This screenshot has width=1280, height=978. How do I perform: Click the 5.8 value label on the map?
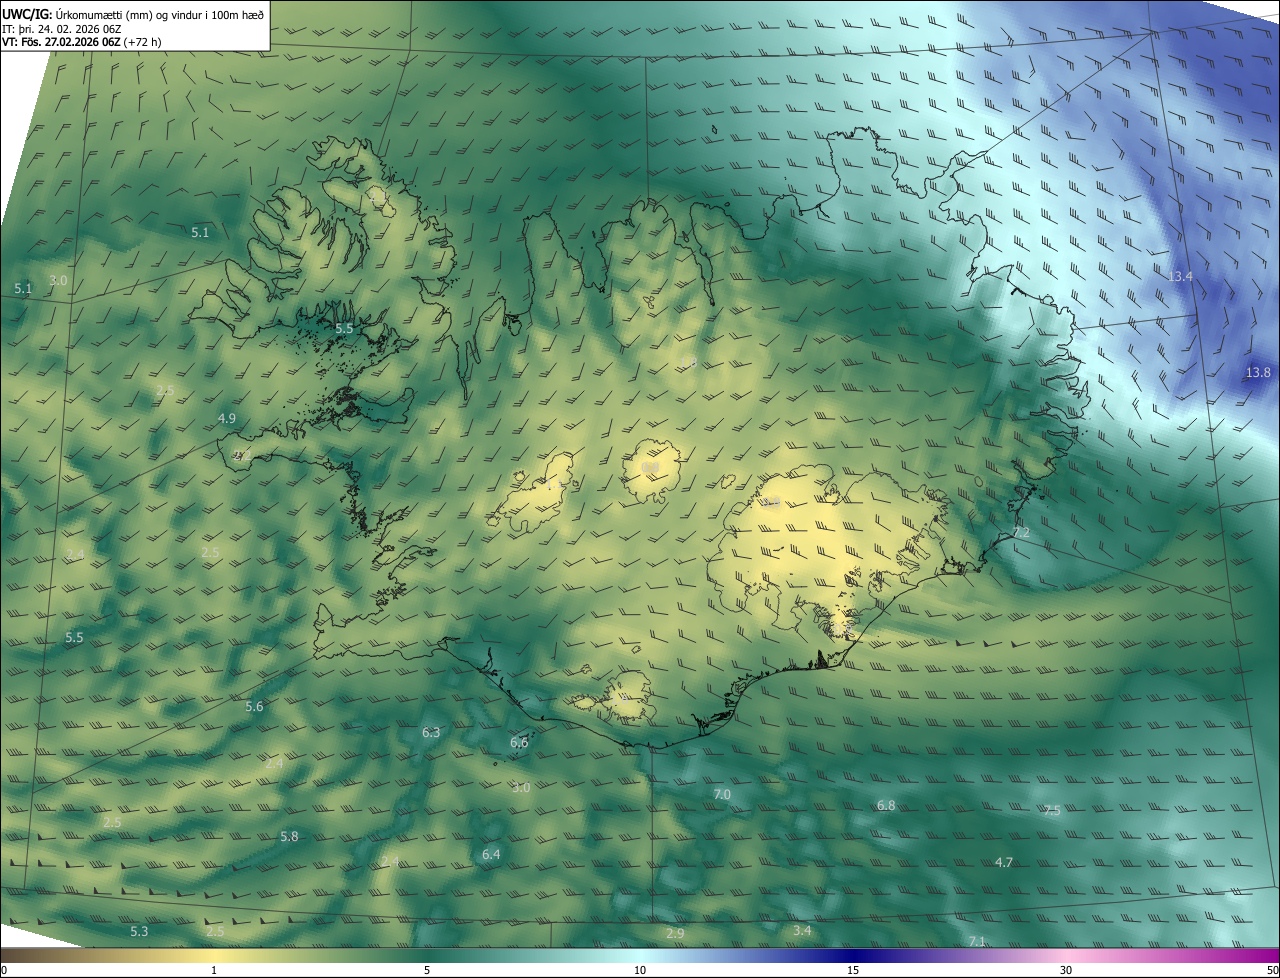tap(289, 837)
